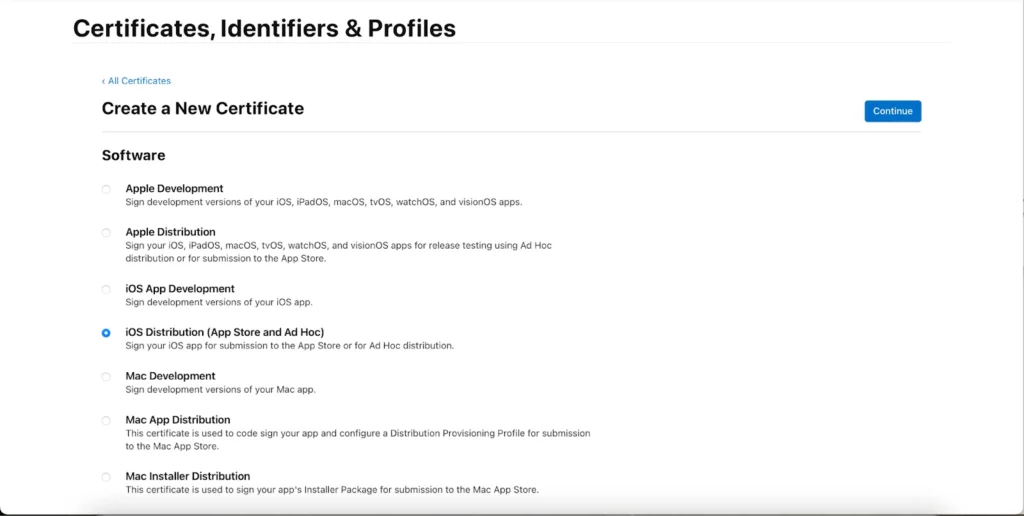Click the "Apple Distribution" label text

pyautogui.click(x=170, y=232)
